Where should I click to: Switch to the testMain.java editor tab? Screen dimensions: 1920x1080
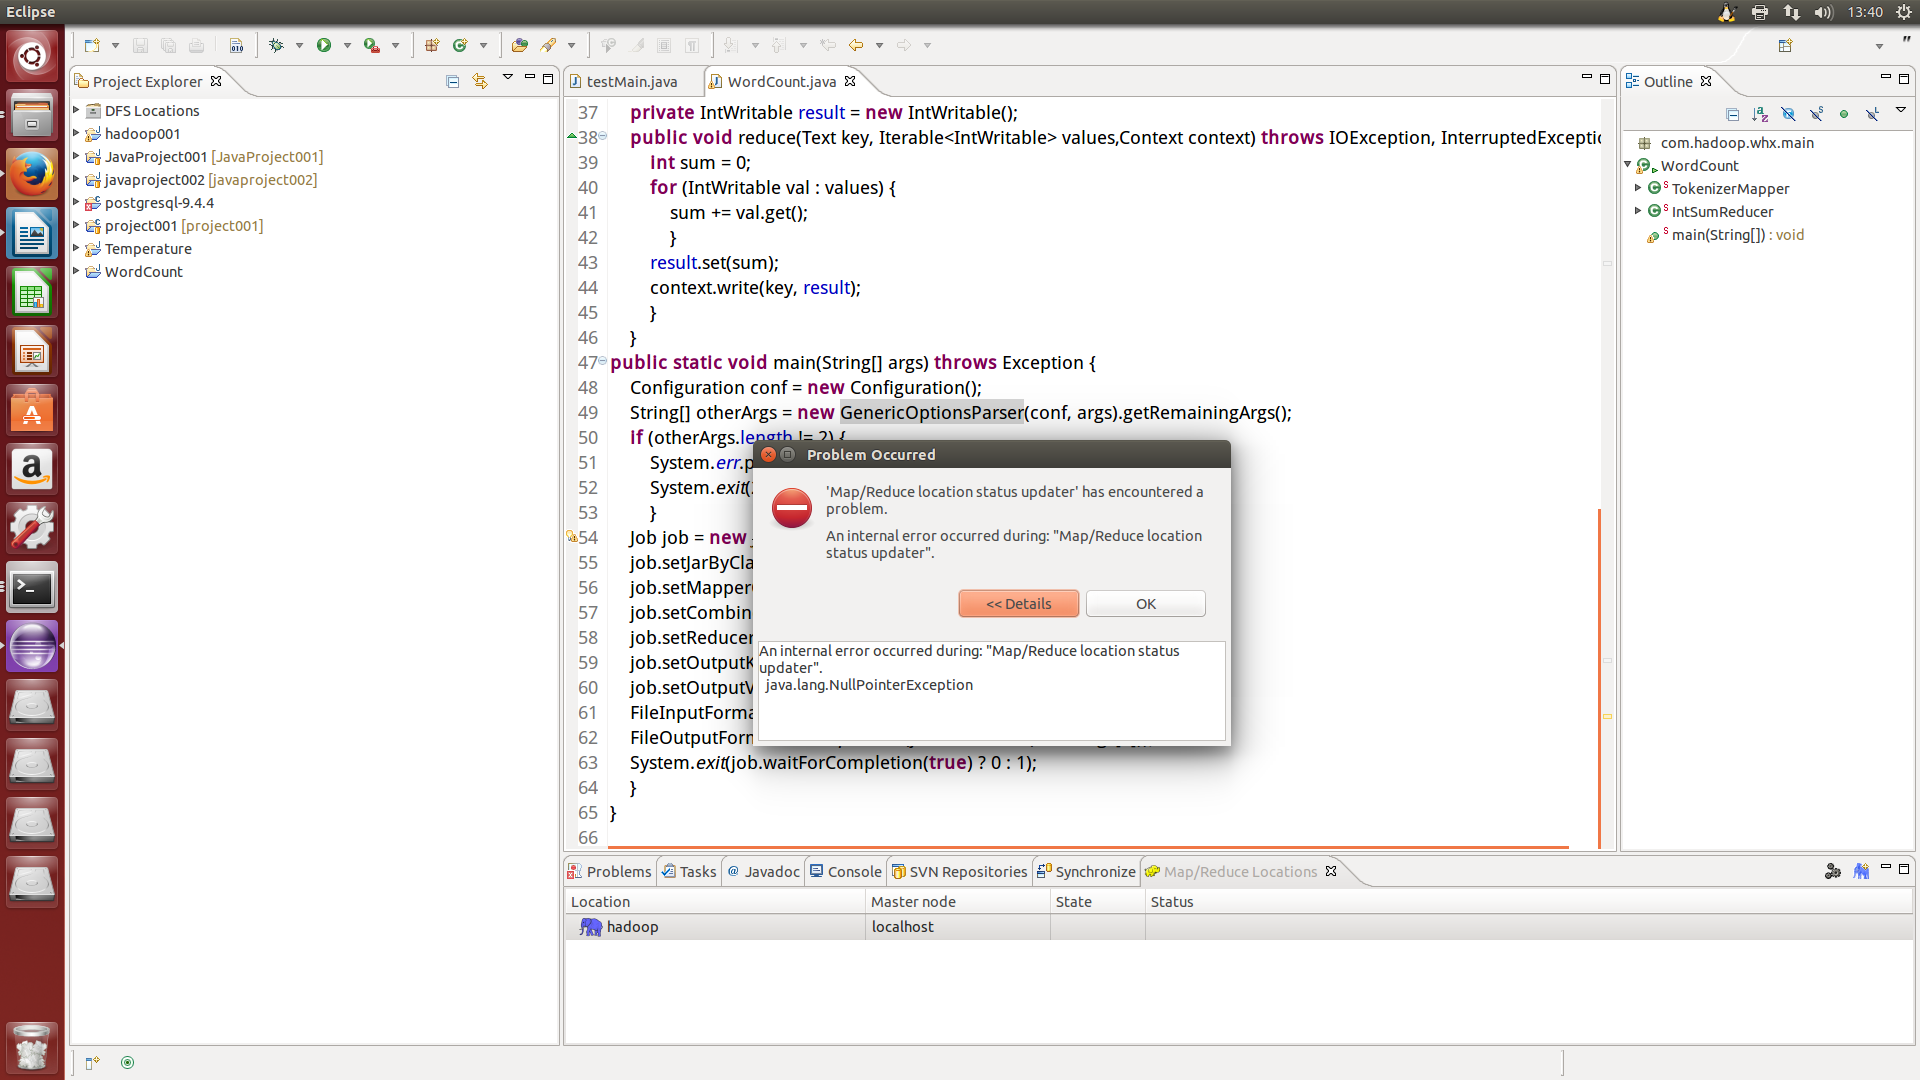pos(631,82)
